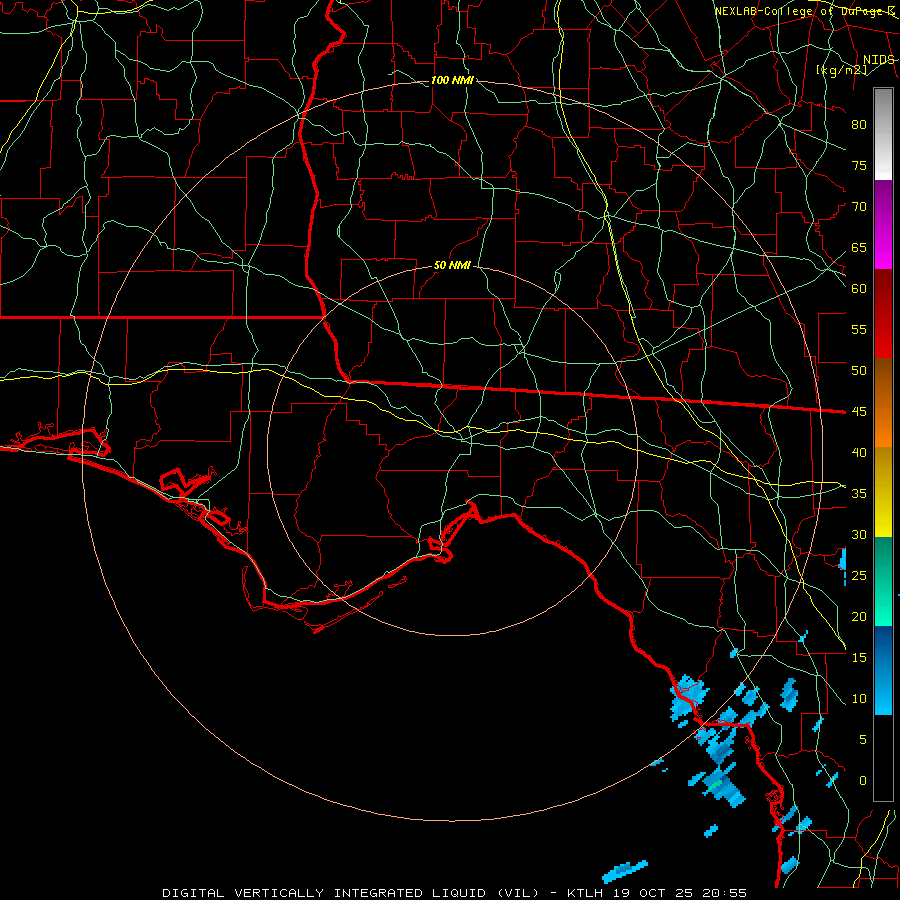Pick the magenta-purple segment of the color bar
900x900 pixels.
tap(883, 224)
